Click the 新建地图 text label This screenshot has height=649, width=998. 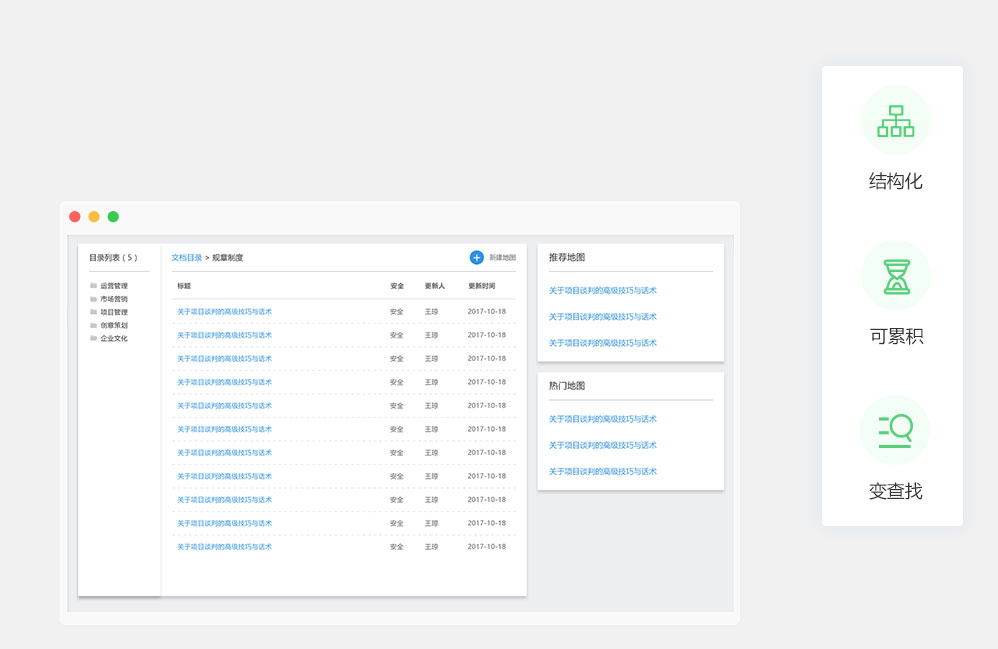tap(502, 258)
